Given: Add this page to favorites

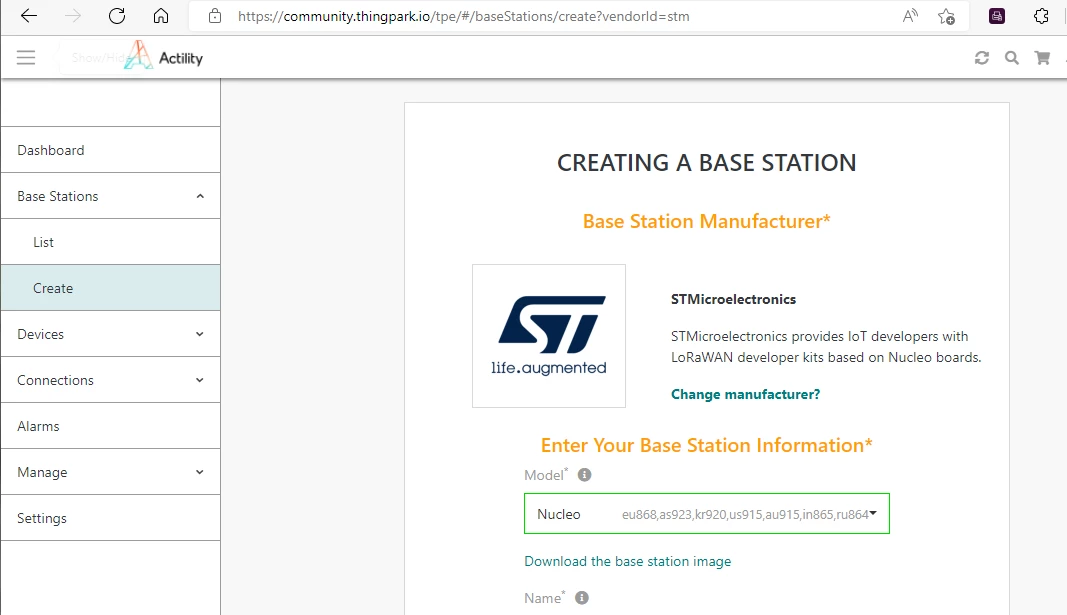Looking at the screenshot, I should [x=946, y=16].
